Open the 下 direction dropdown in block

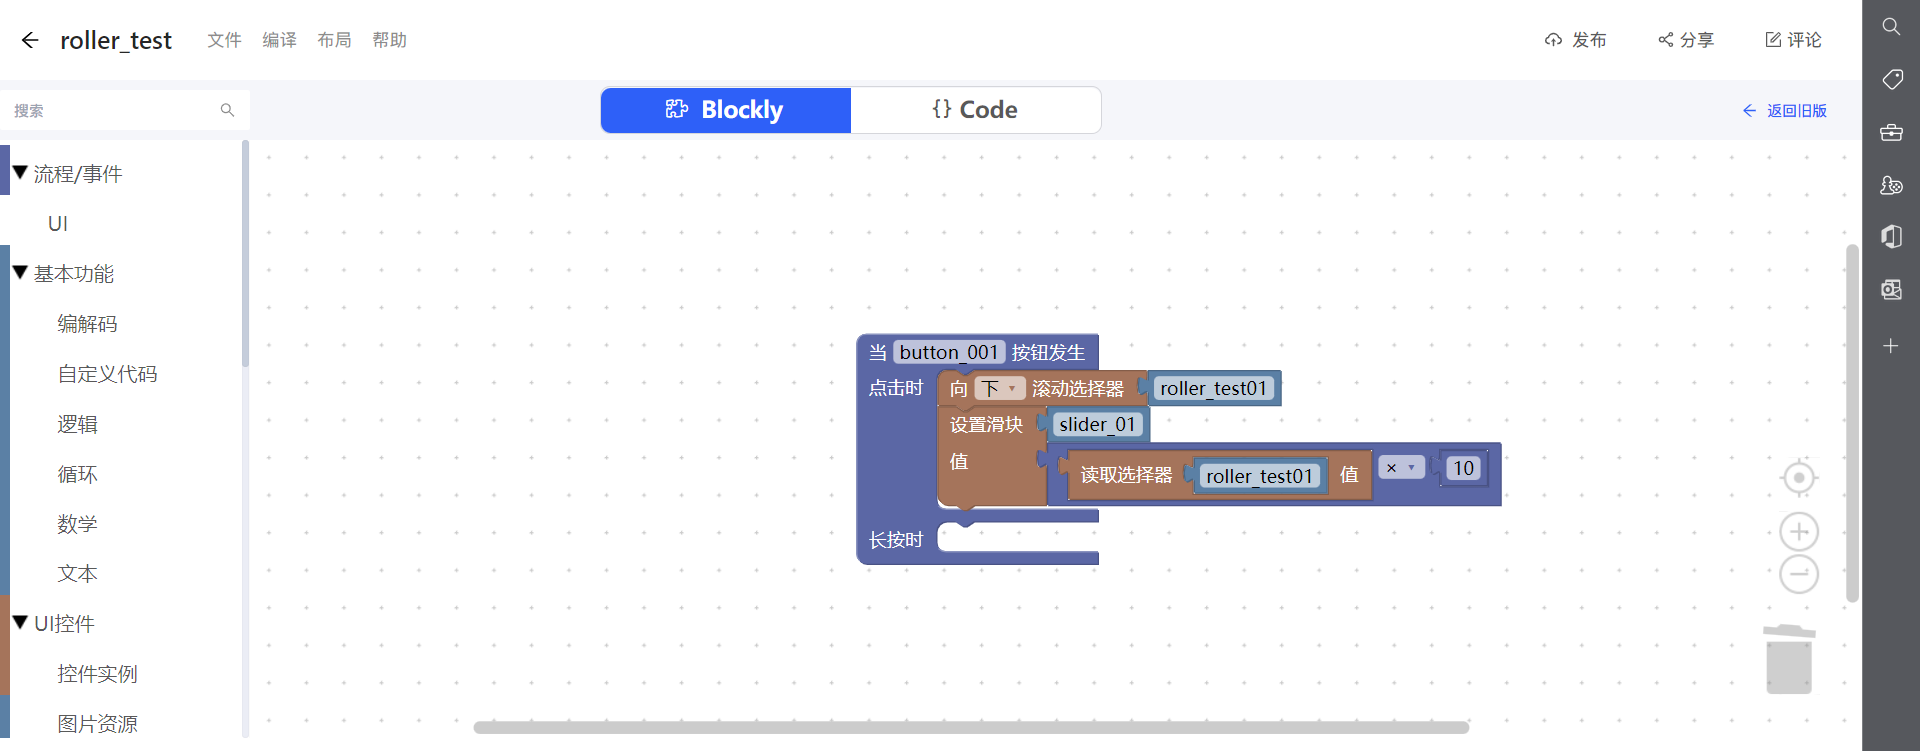point(999,388)
